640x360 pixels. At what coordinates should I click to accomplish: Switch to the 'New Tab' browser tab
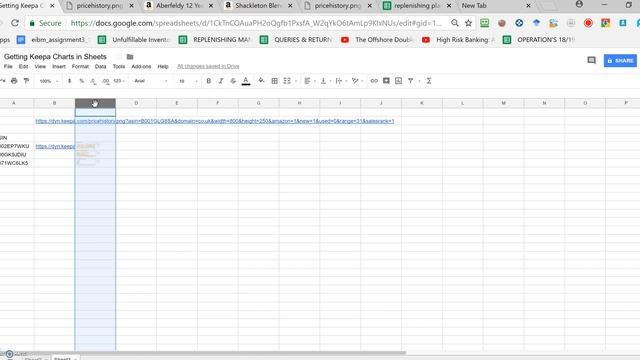pos(474,6)
